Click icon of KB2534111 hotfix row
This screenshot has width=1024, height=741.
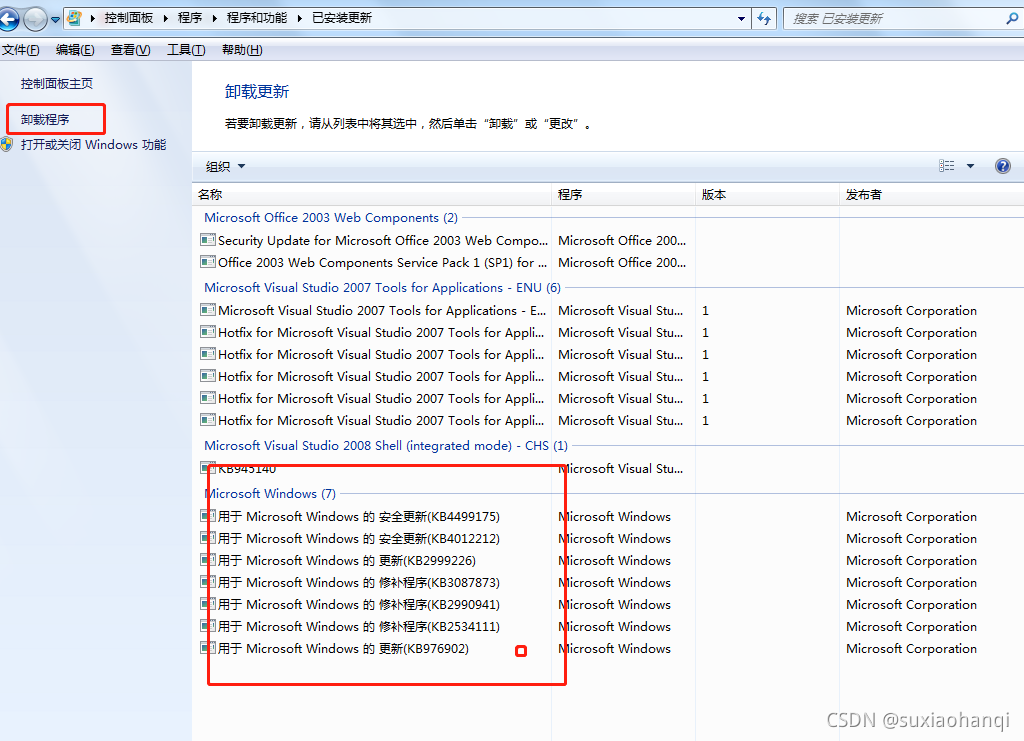208,625
